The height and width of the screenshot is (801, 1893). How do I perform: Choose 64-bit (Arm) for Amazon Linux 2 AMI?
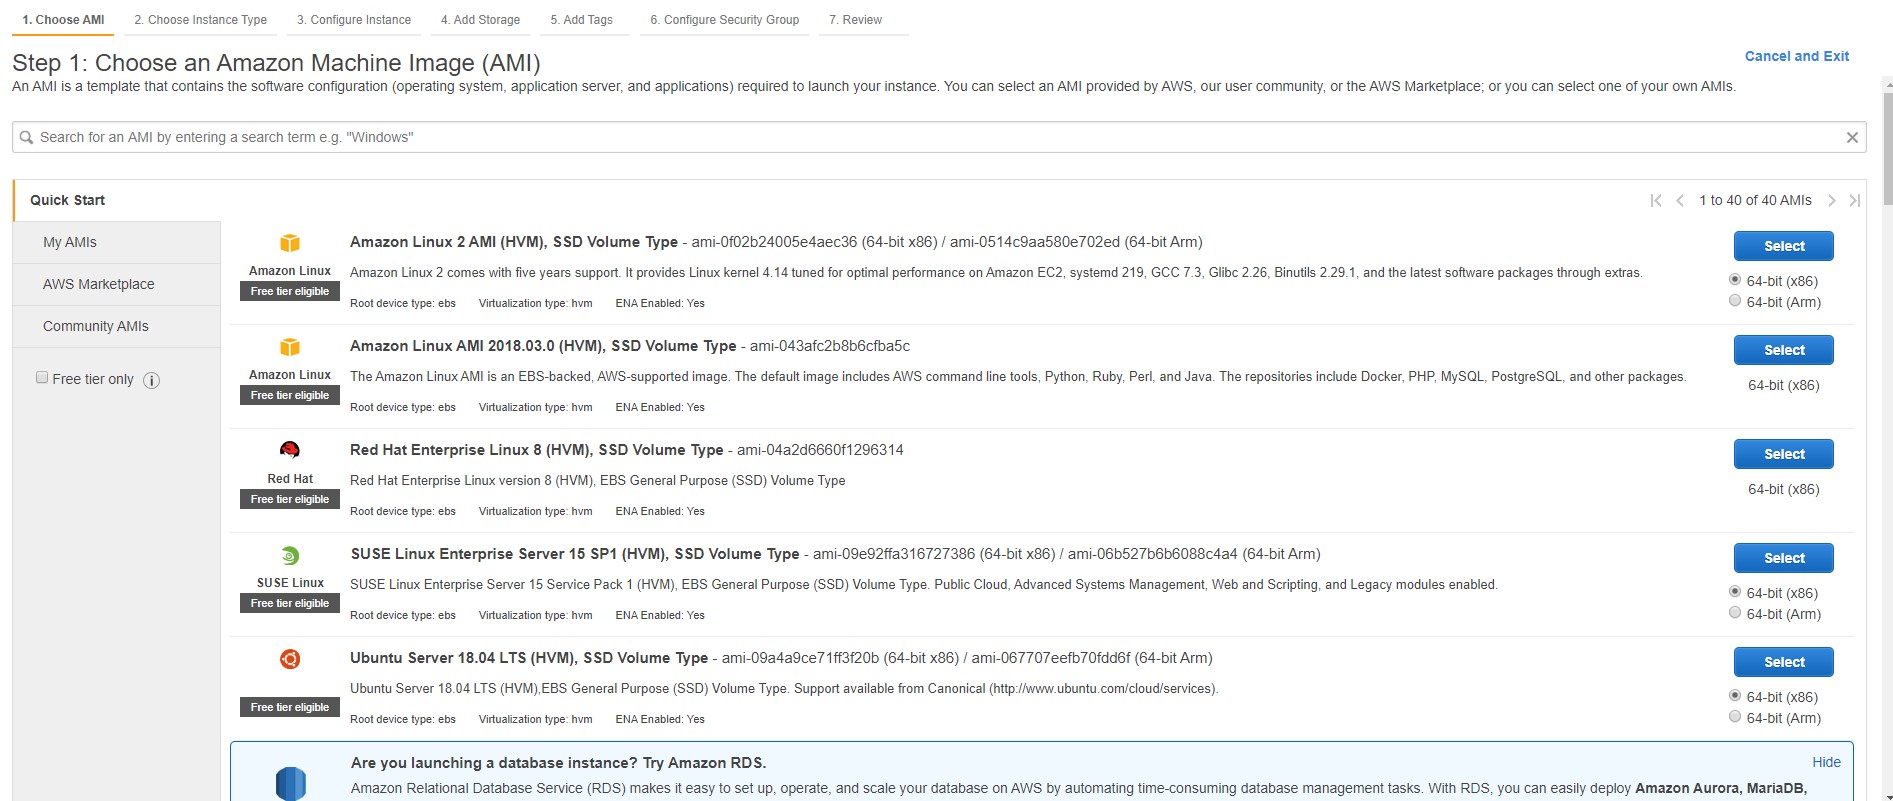[1735, 301]
